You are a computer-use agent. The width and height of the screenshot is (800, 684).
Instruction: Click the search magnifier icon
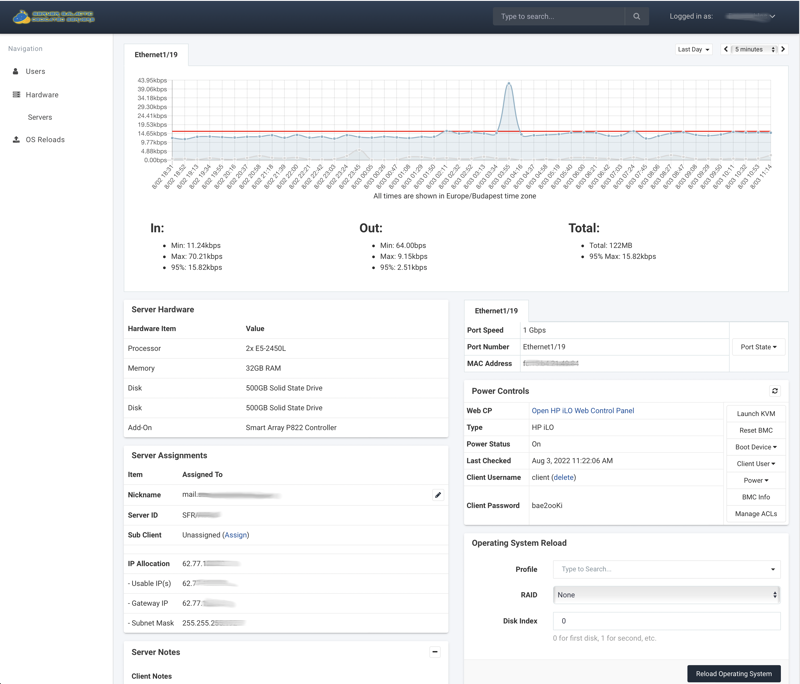637,16
